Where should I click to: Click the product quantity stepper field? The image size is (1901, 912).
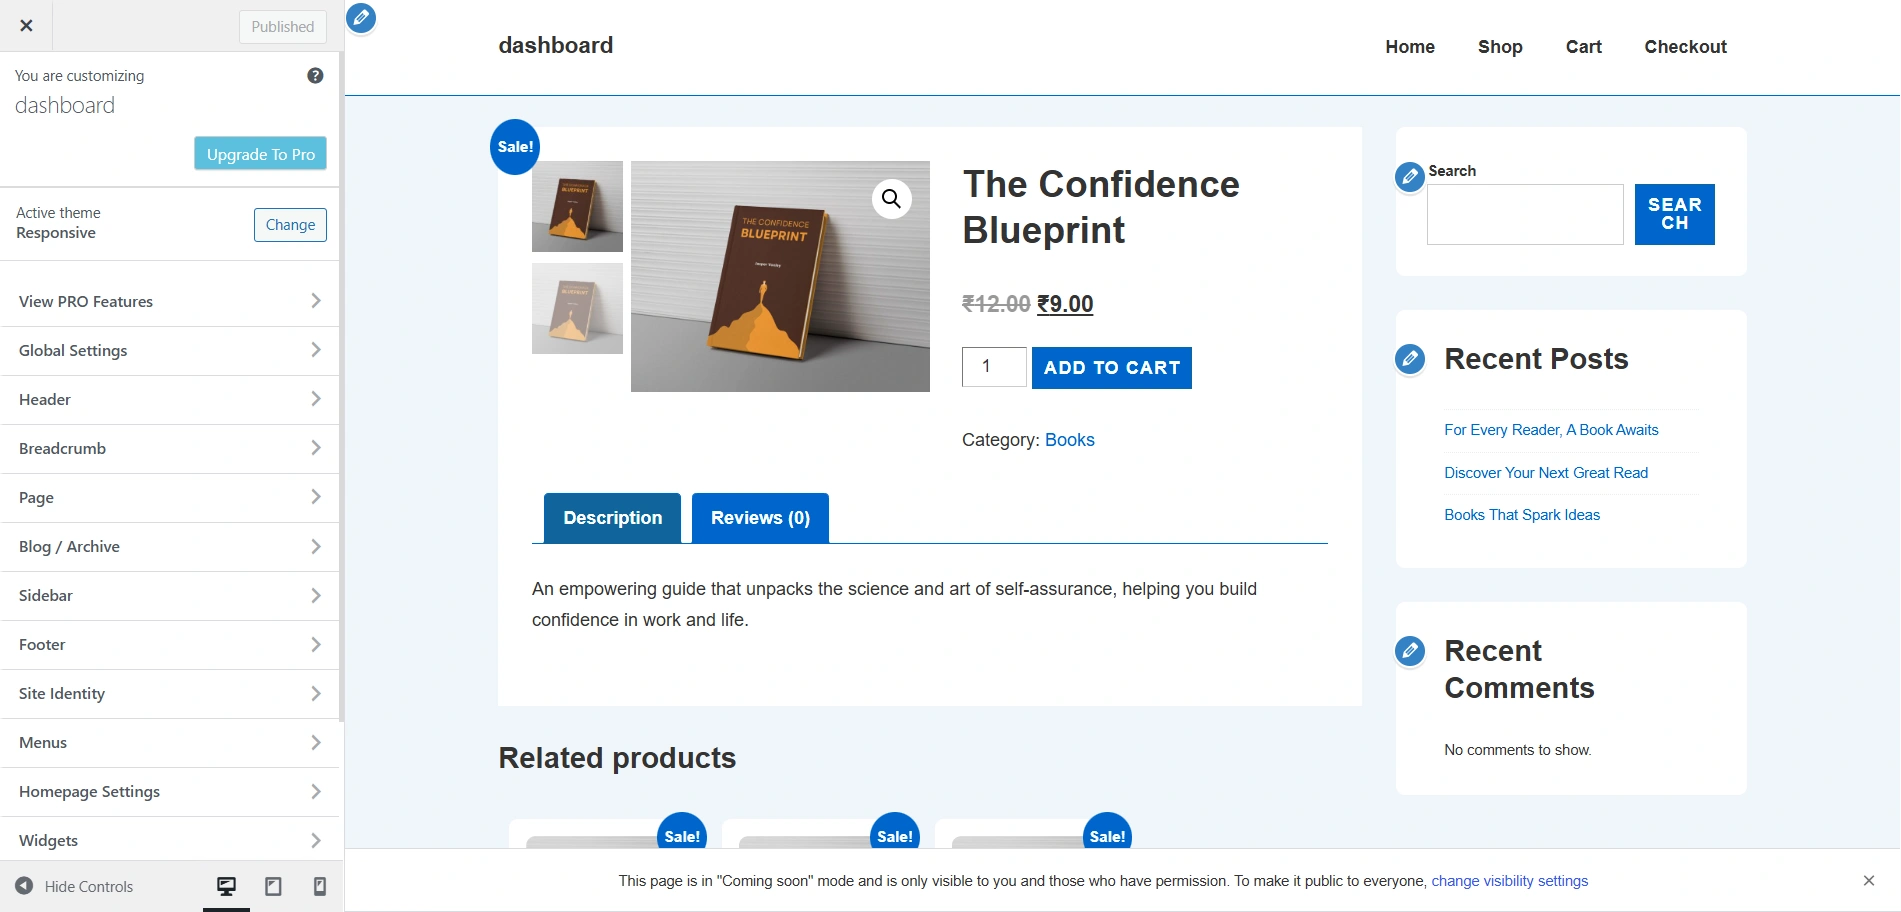994,367
